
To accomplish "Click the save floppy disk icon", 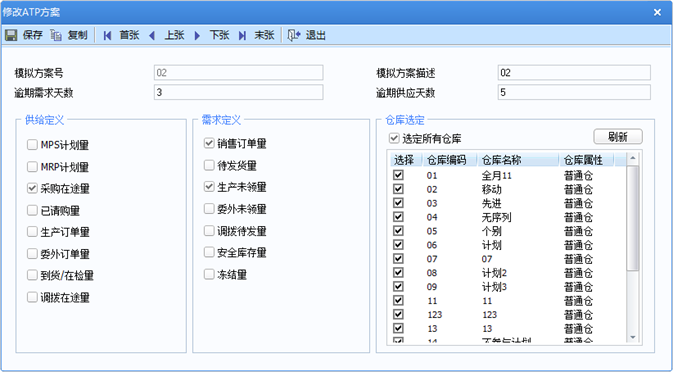I will (x=11, y=35).
